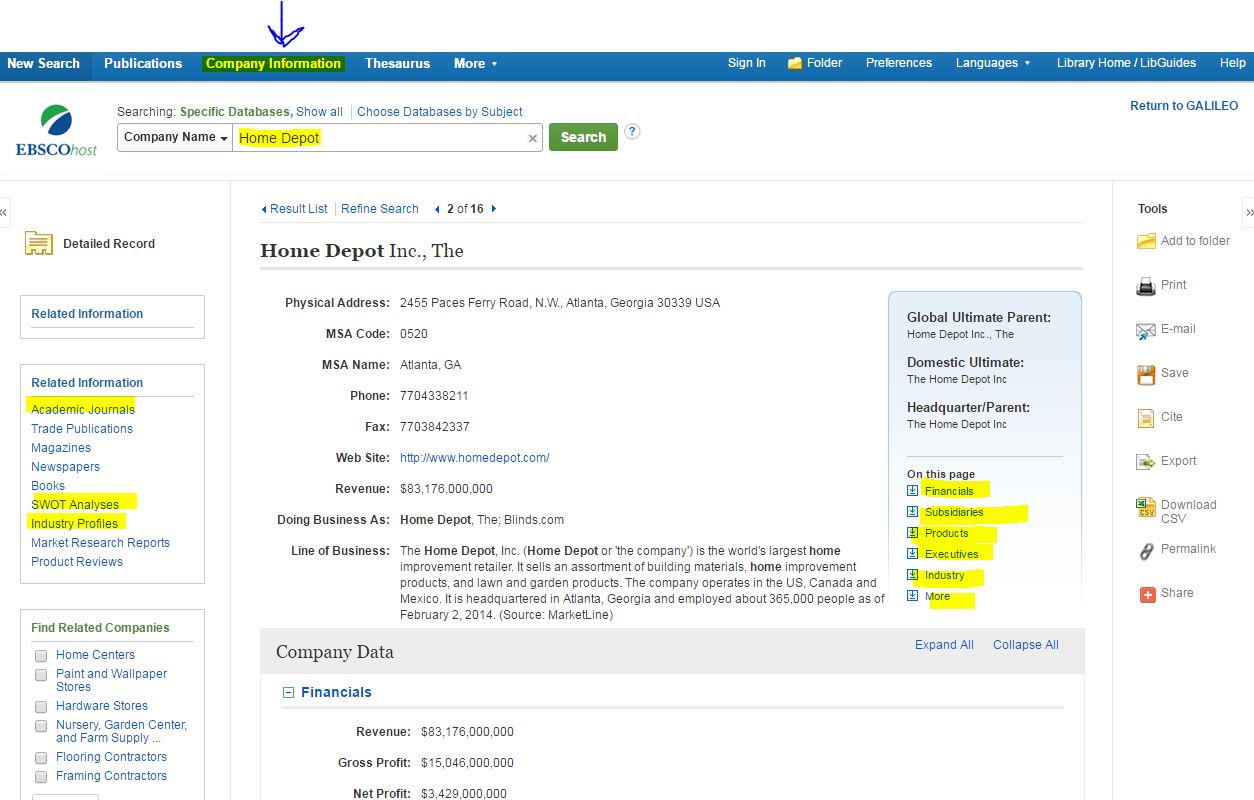
Task: Switch to the Company Information tab
Action: (272, 63)
